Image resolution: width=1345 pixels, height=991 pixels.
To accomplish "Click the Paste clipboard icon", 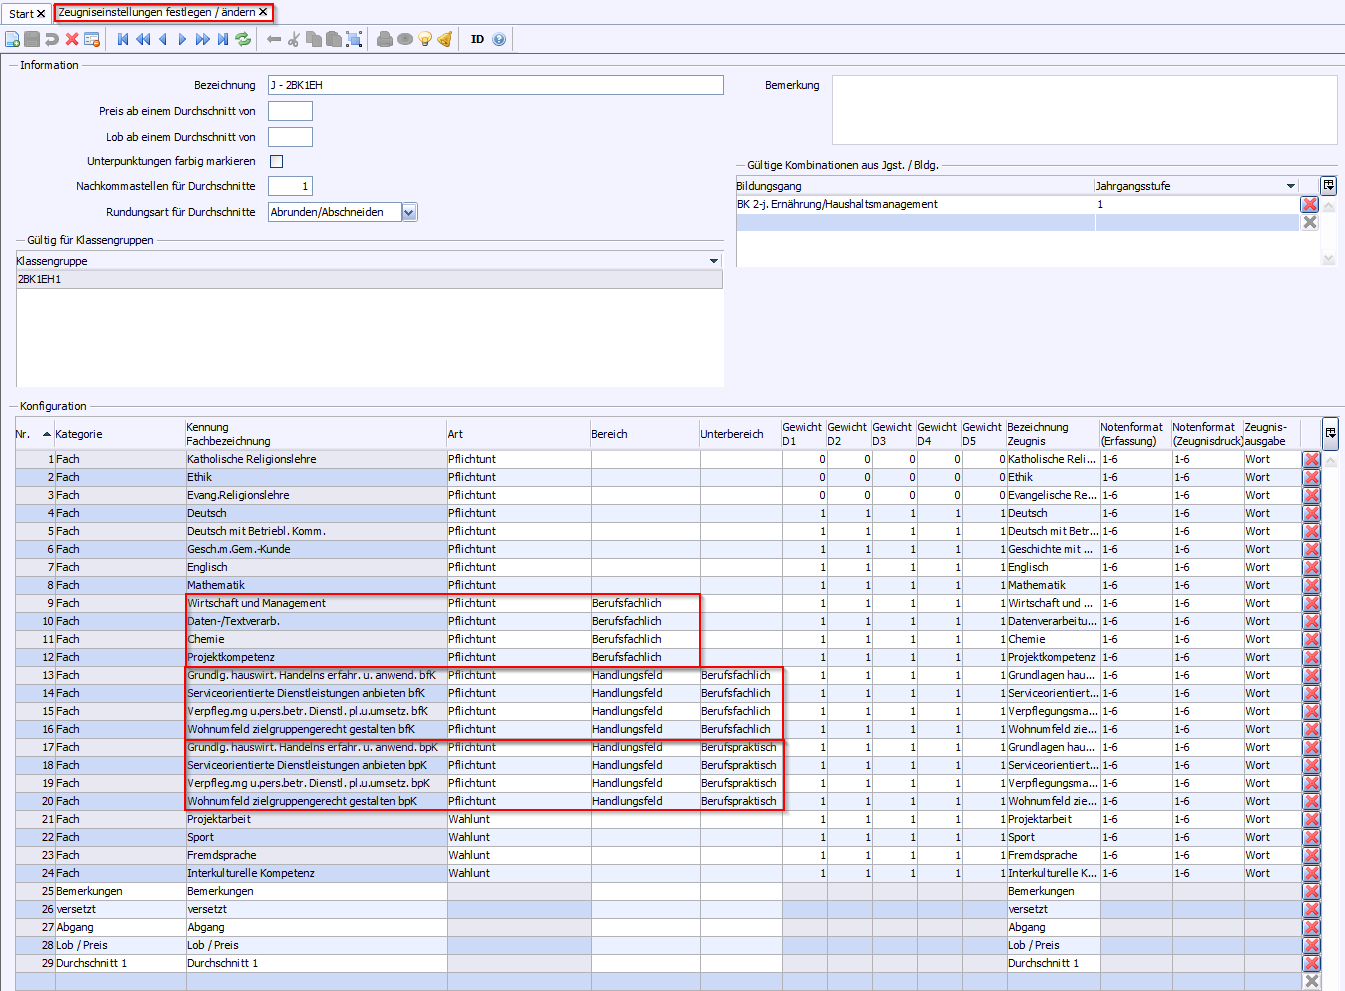I will tap(334, 39).
